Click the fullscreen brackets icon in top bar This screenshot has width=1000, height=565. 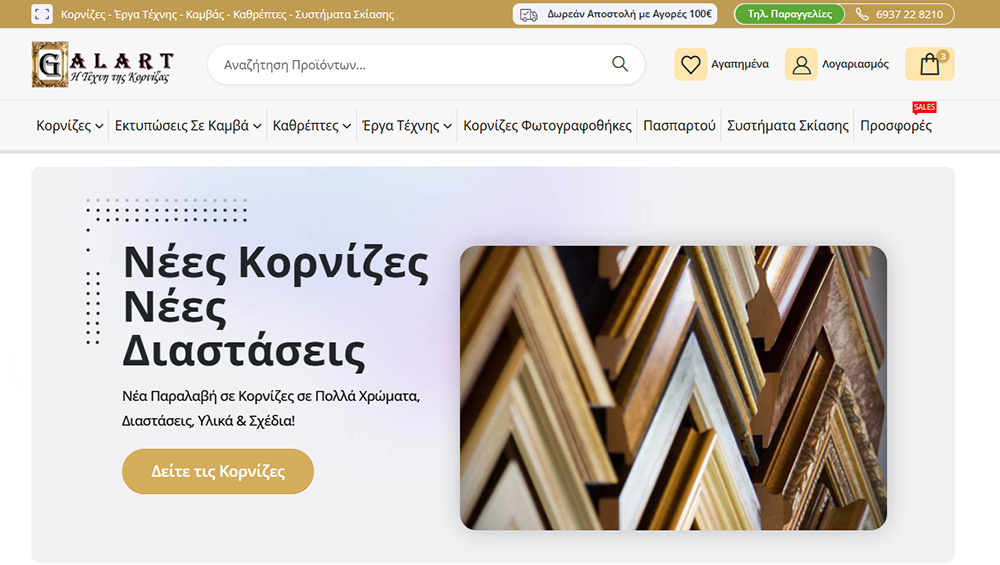42,14
